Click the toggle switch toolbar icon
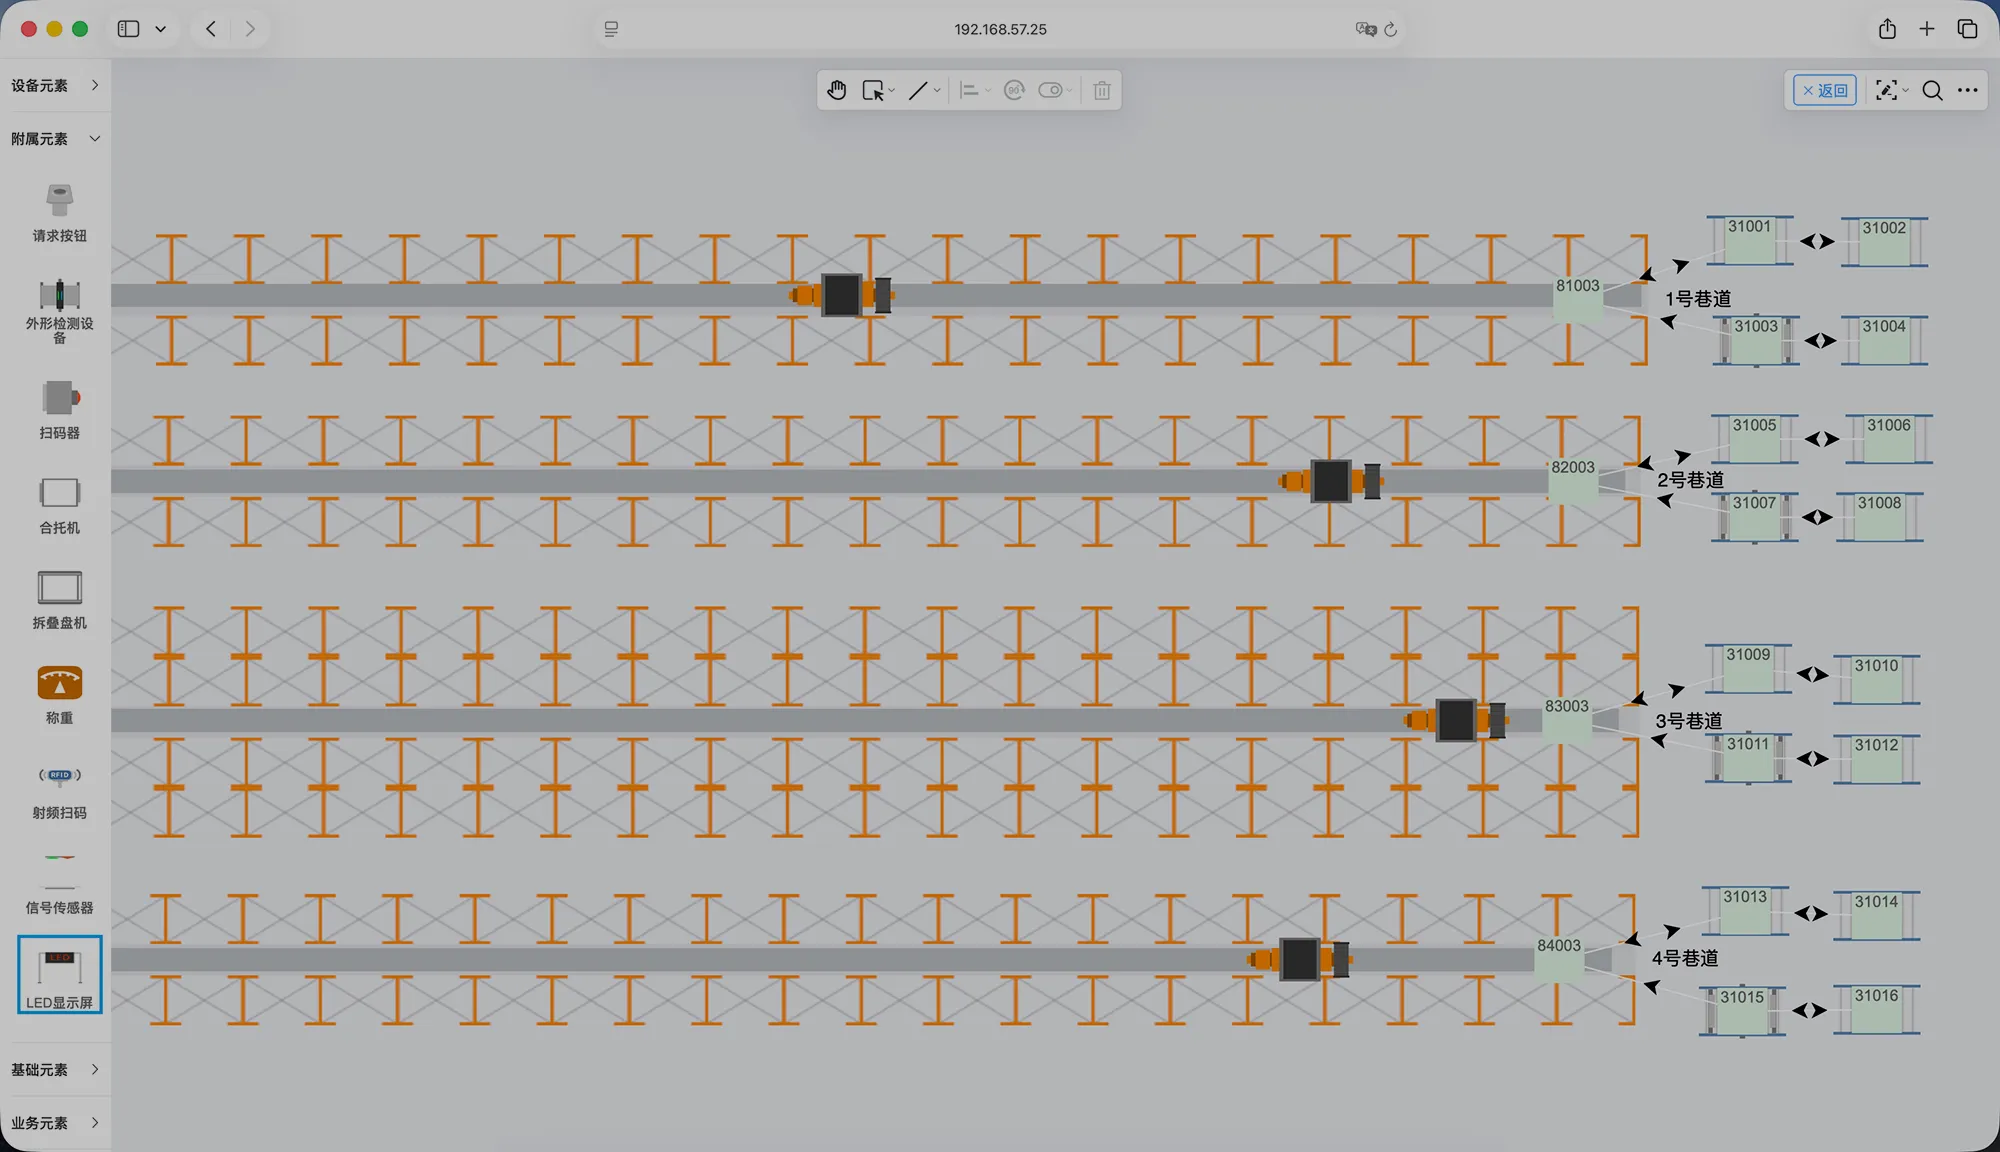The image size is (2000, 1152). 1050,90
